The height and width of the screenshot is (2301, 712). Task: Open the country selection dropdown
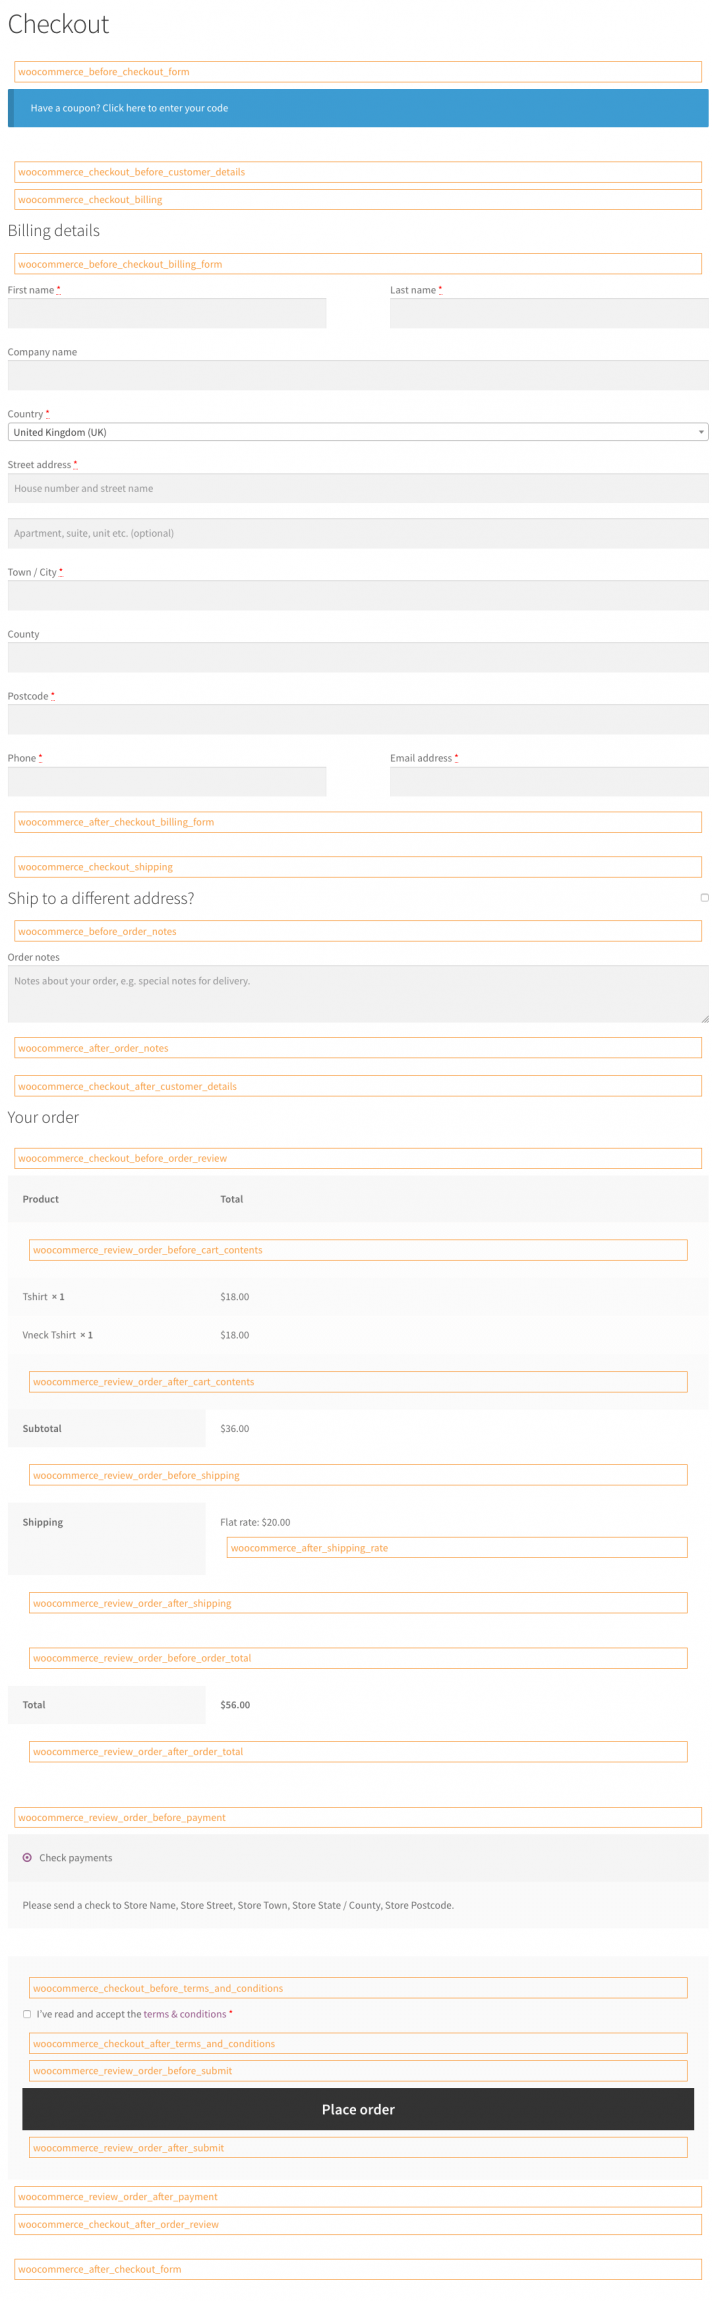[357, 432]
